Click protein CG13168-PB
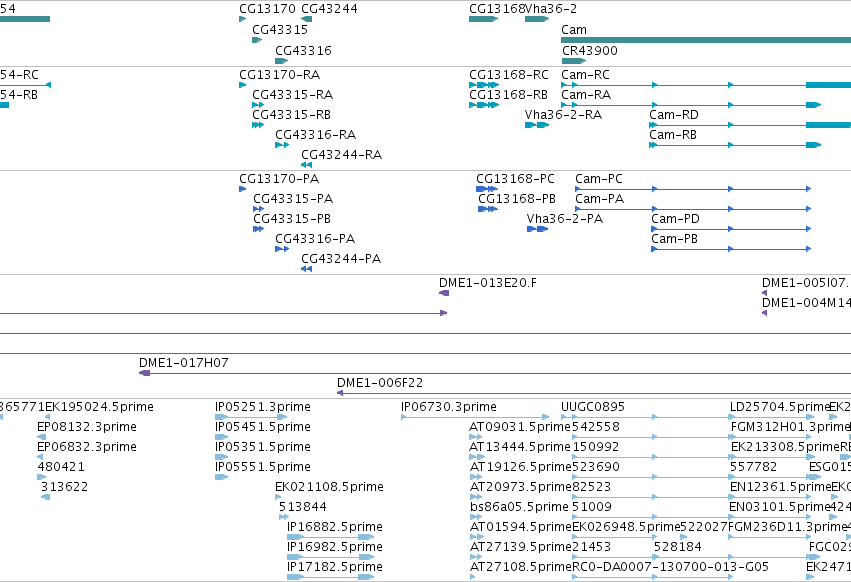 517,199
